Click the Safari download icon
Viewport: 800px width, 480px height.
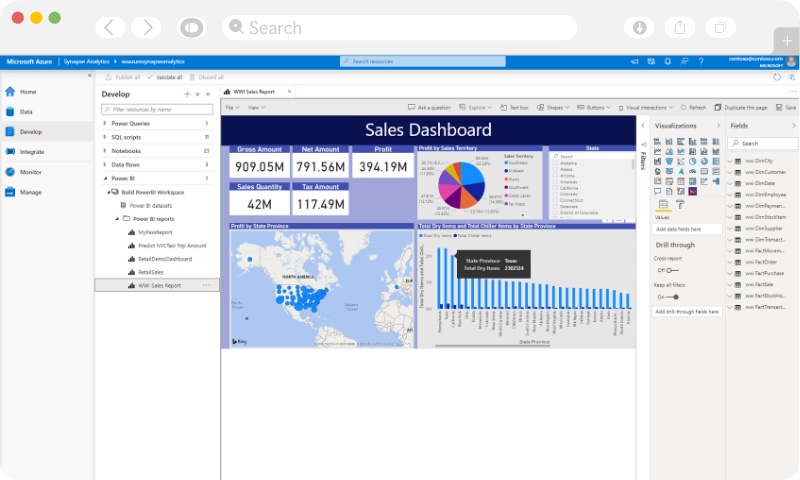(639, 28)
